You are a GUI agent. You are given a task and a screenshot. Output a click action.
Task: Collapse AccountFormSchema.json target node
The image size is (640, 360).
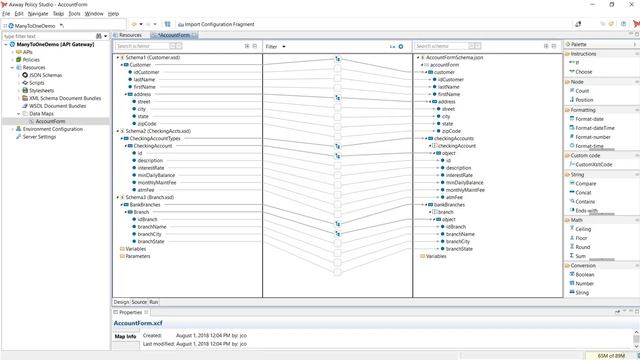click(x=418, y=58)
